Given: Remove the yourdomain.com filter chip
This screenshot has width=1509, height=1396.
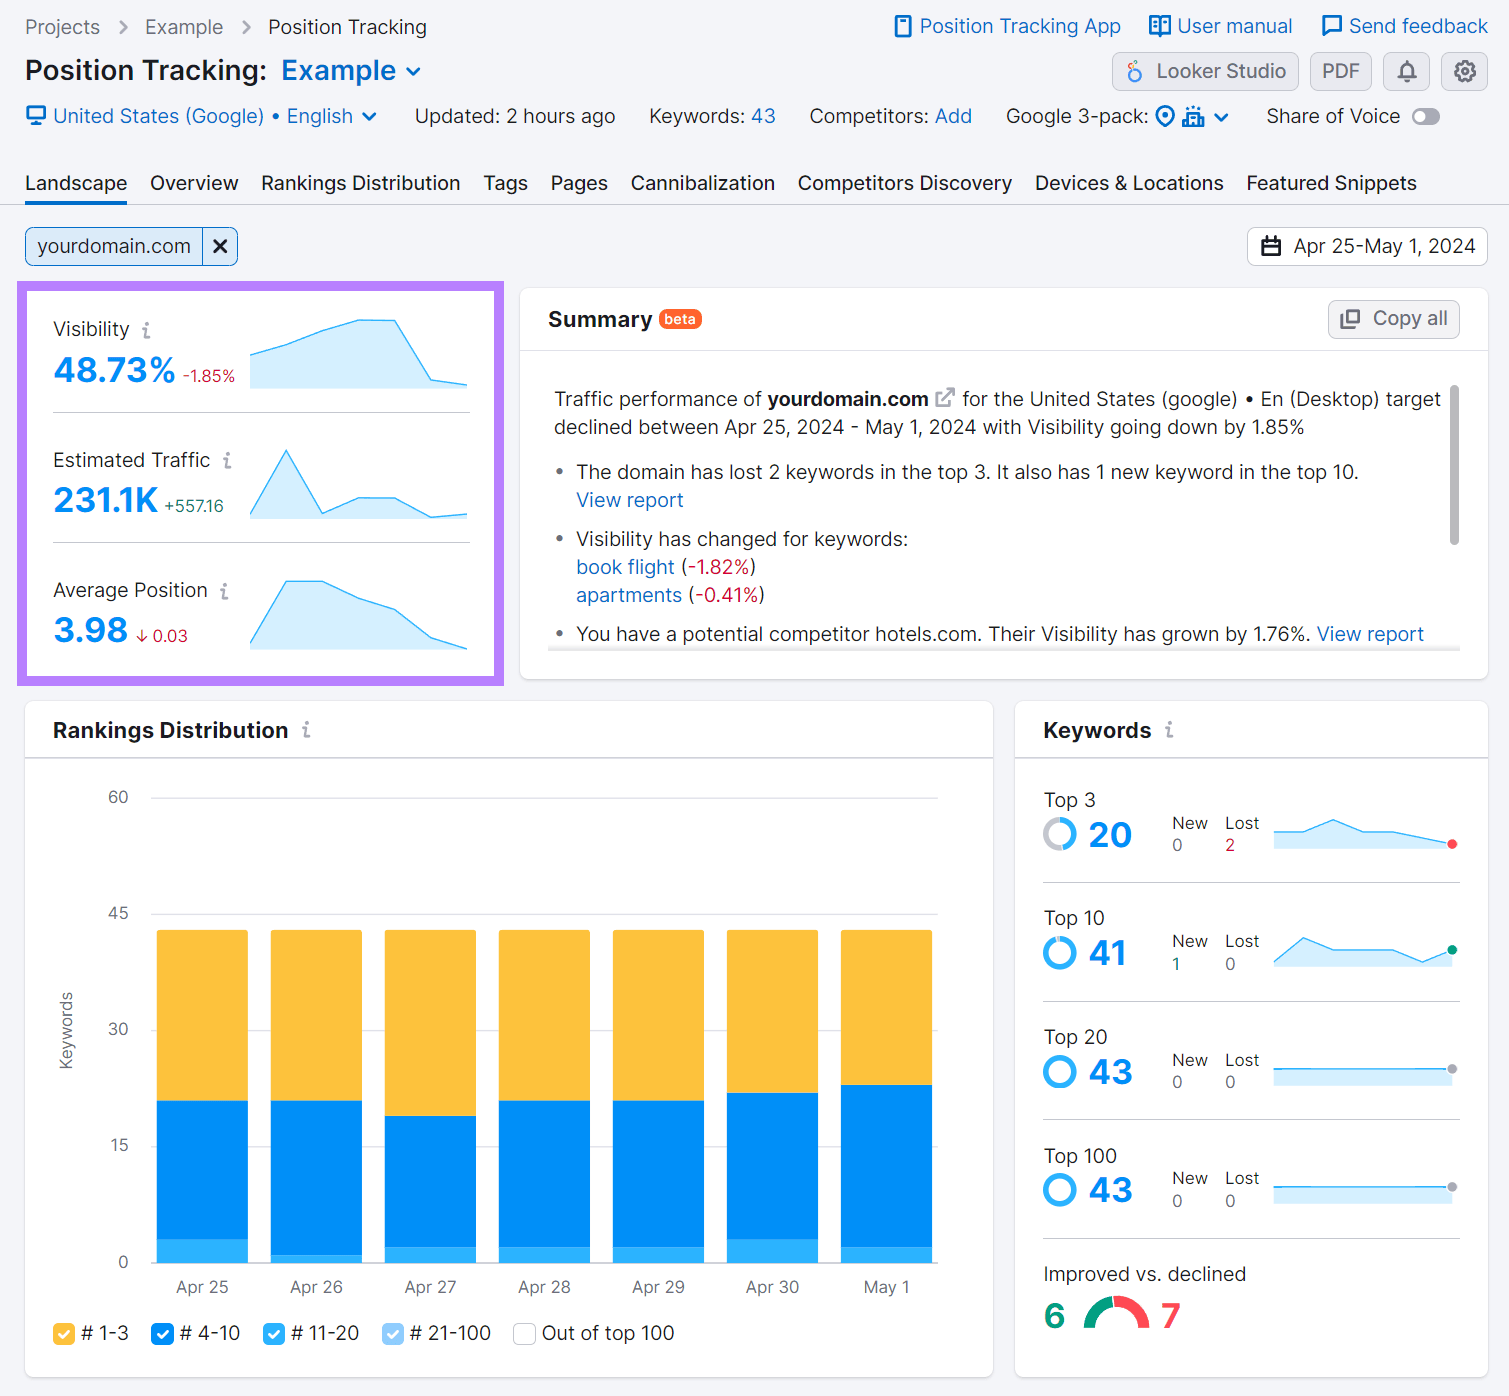Looking at the screenshot, I should (x=220, y=246).
